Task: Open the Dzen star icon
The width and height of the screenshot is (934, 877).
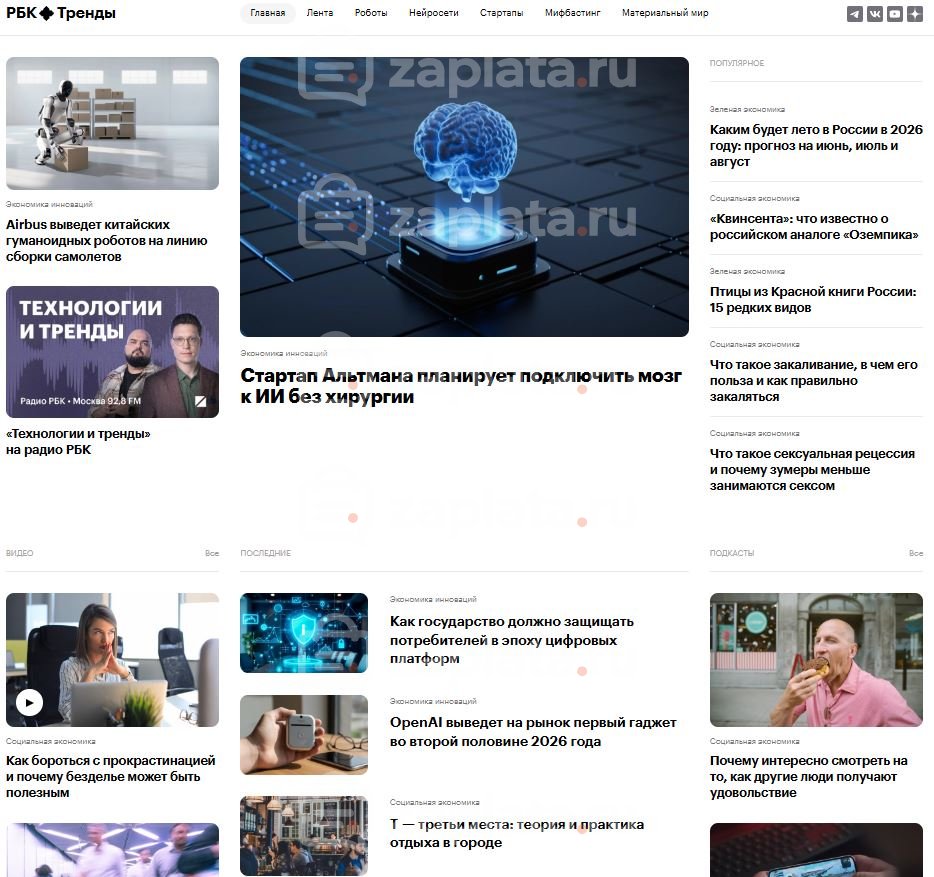Action: click(915, 14)
